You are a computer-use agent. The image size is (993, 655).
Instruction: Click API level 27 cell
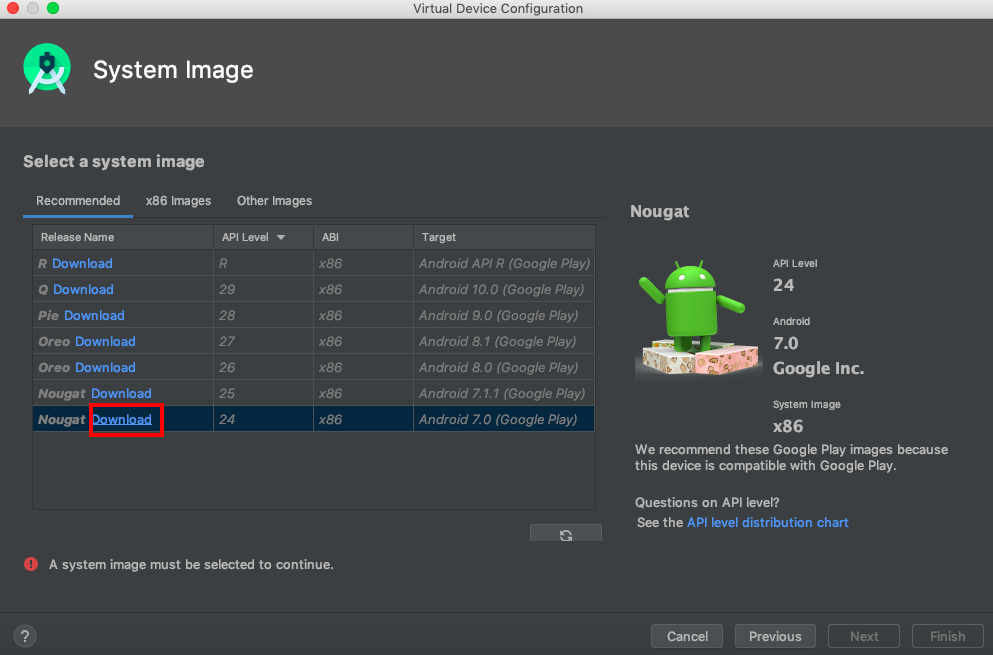point(263,341)
